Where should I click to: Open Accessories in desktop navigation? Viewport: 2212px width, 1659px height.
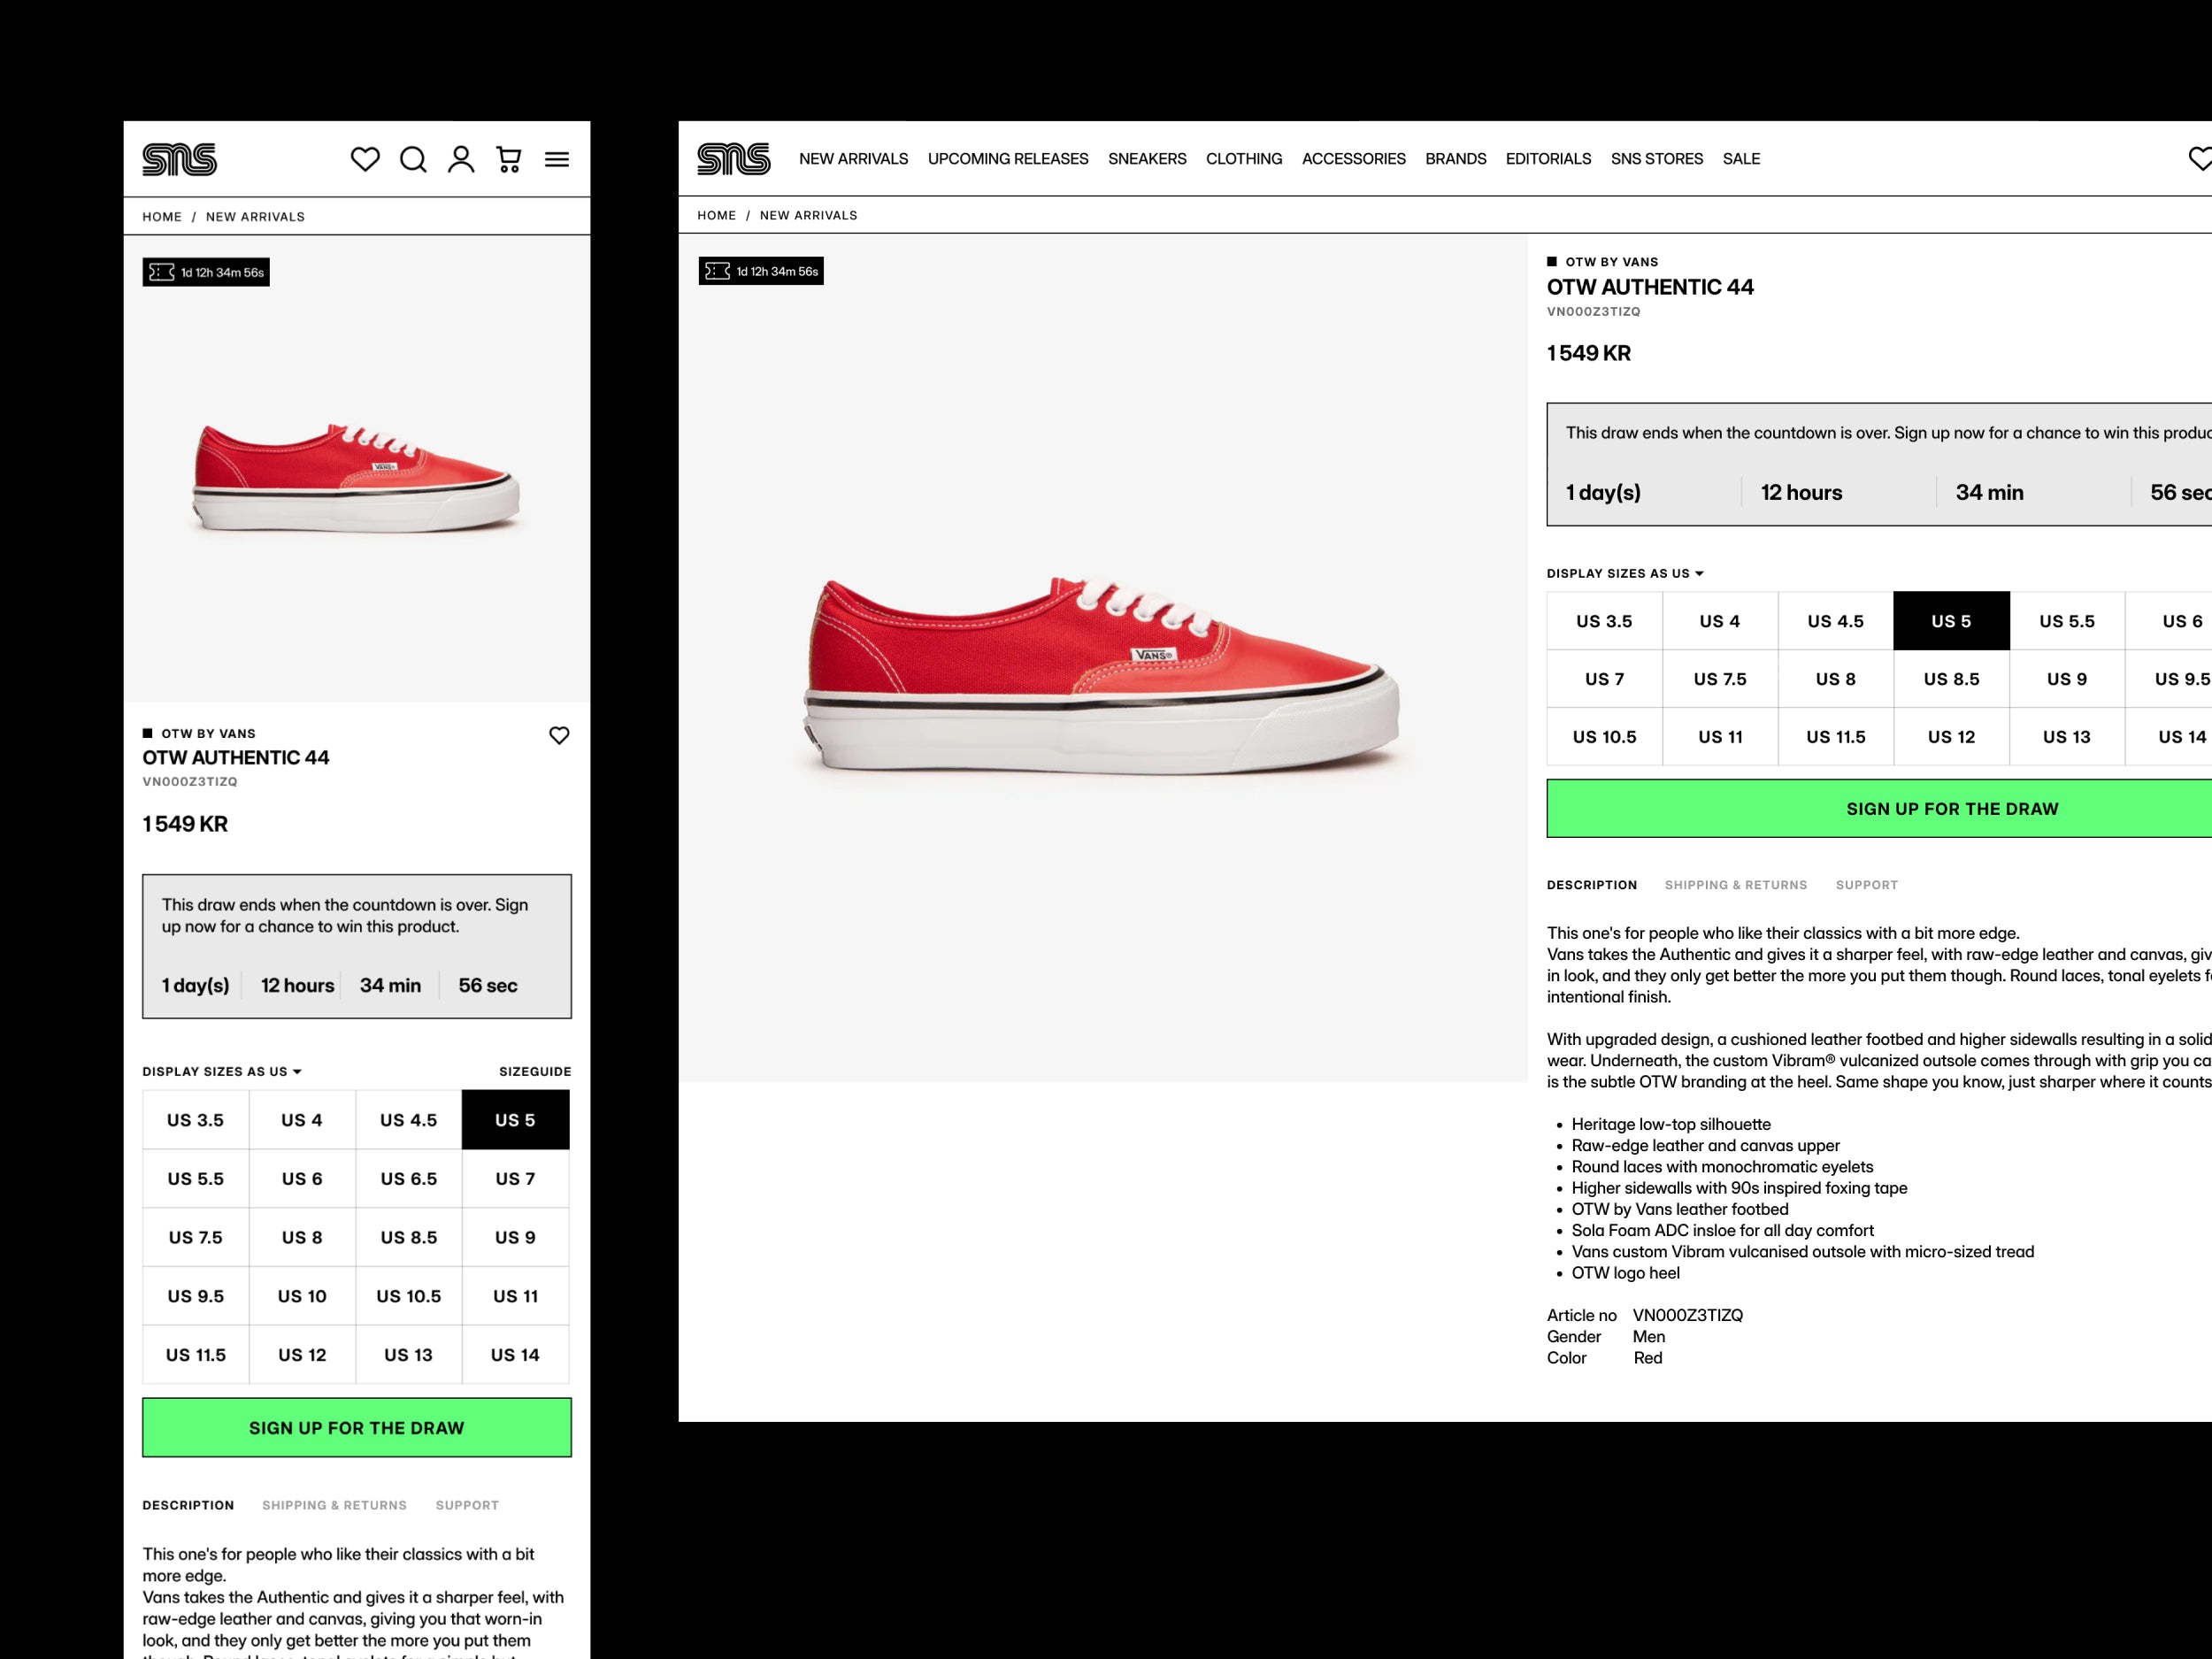pos(1354,159)
